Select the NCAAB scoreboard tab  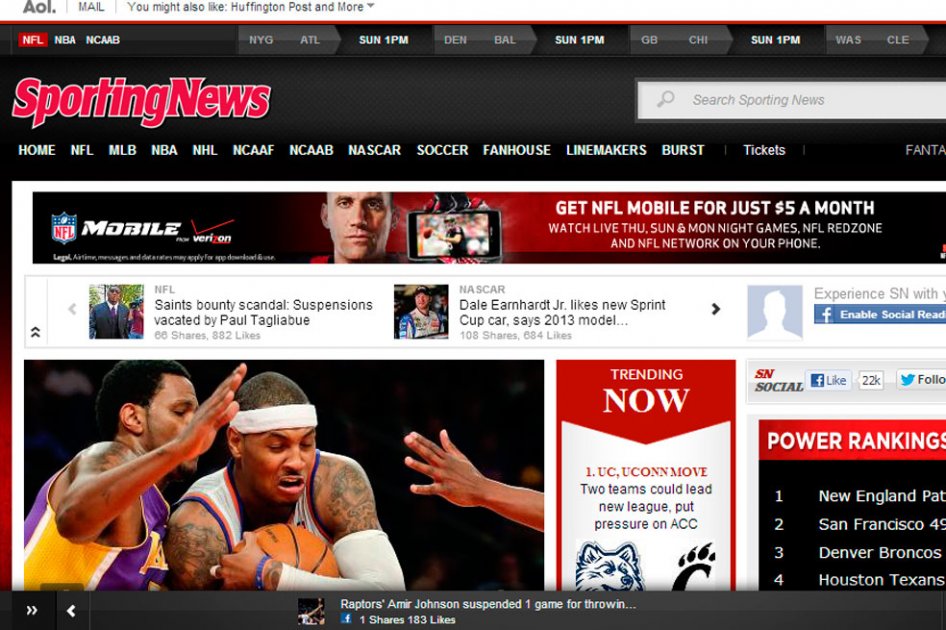click(x=103, y=40)
